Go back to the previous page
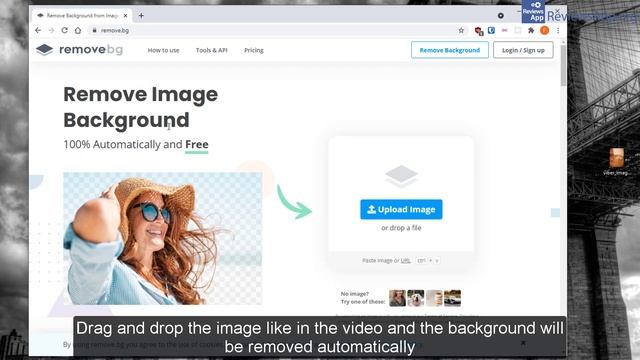The width and height of the screenshot is (640, 360). [38, 30]
